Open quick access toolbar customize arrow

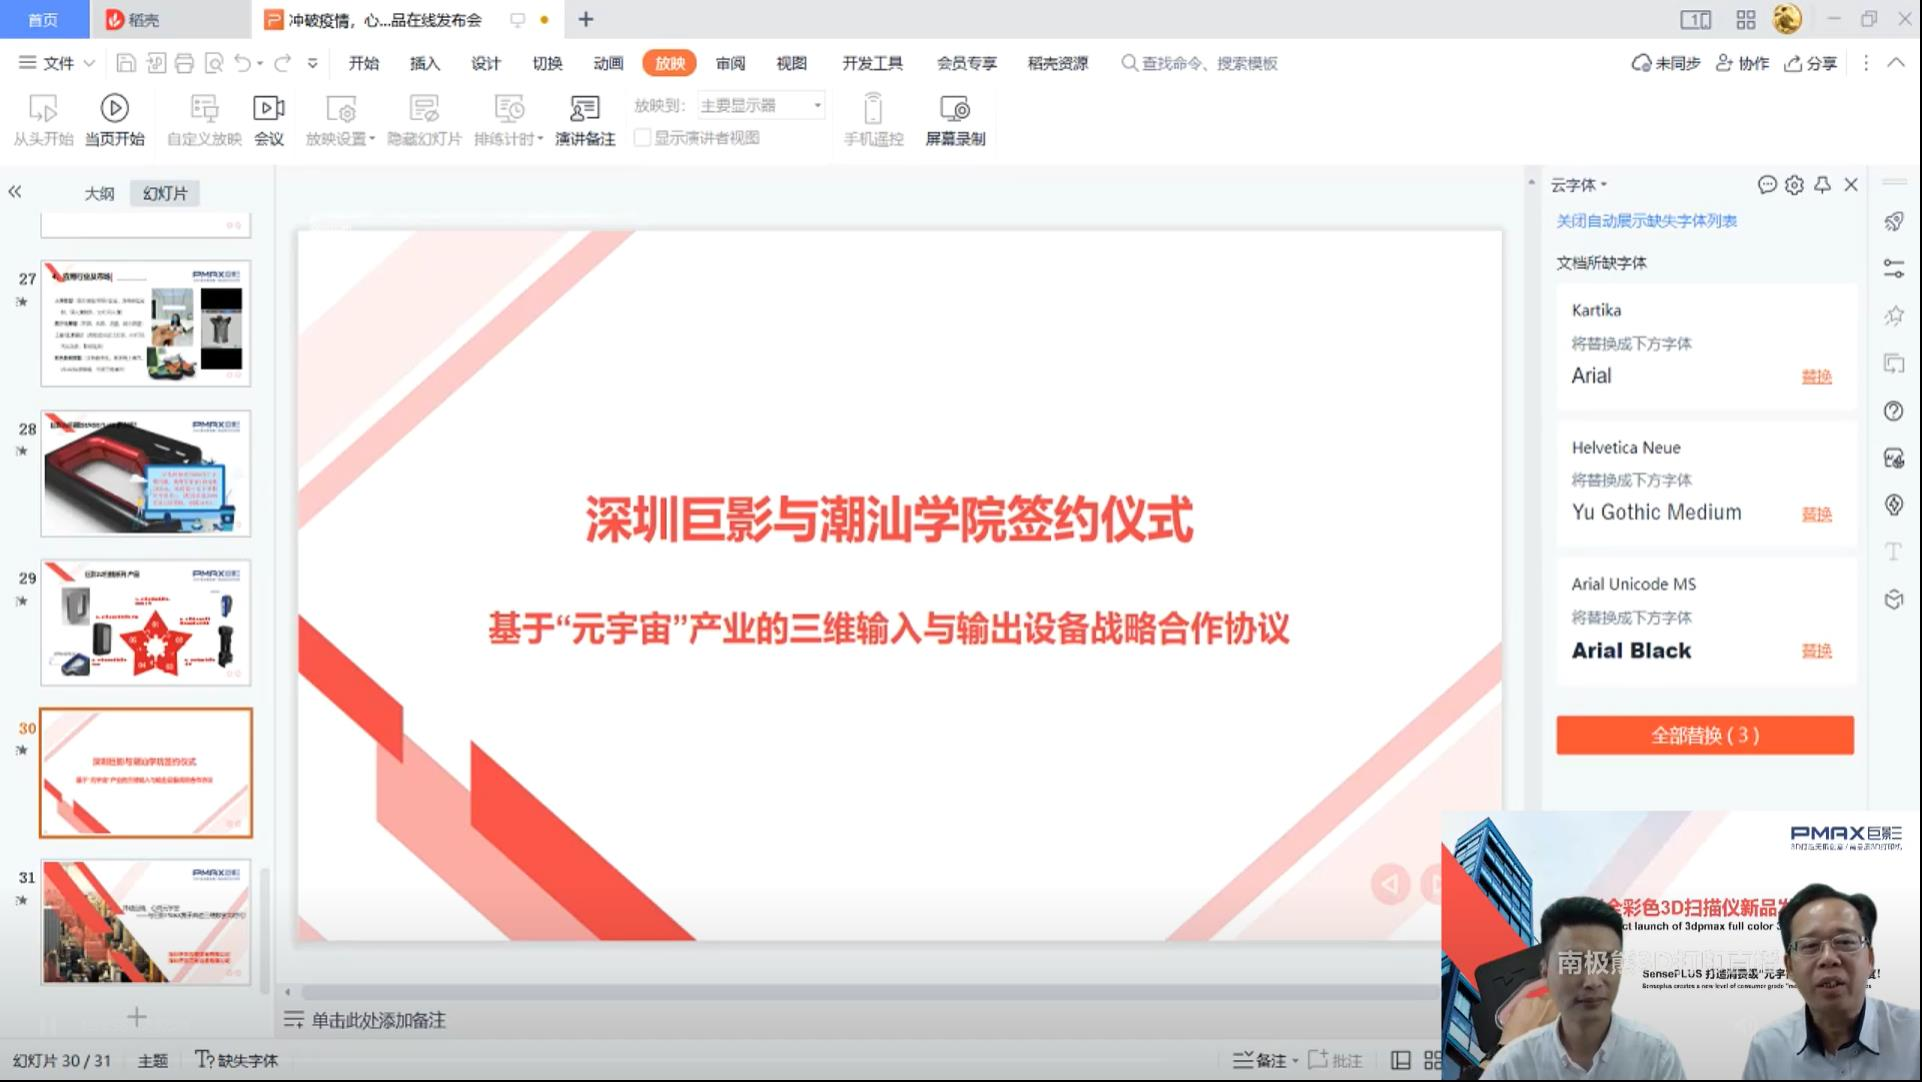pos(313,63)
